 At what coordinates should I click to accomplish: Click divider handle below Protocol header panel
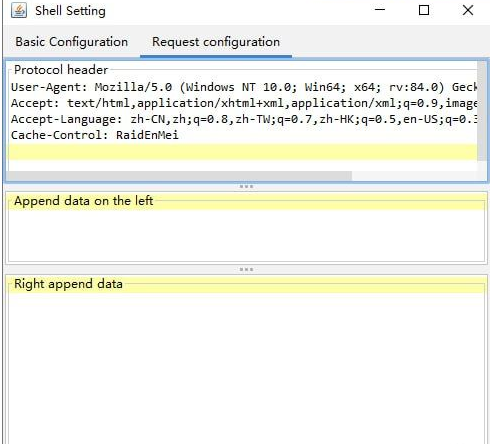[246, 186]
